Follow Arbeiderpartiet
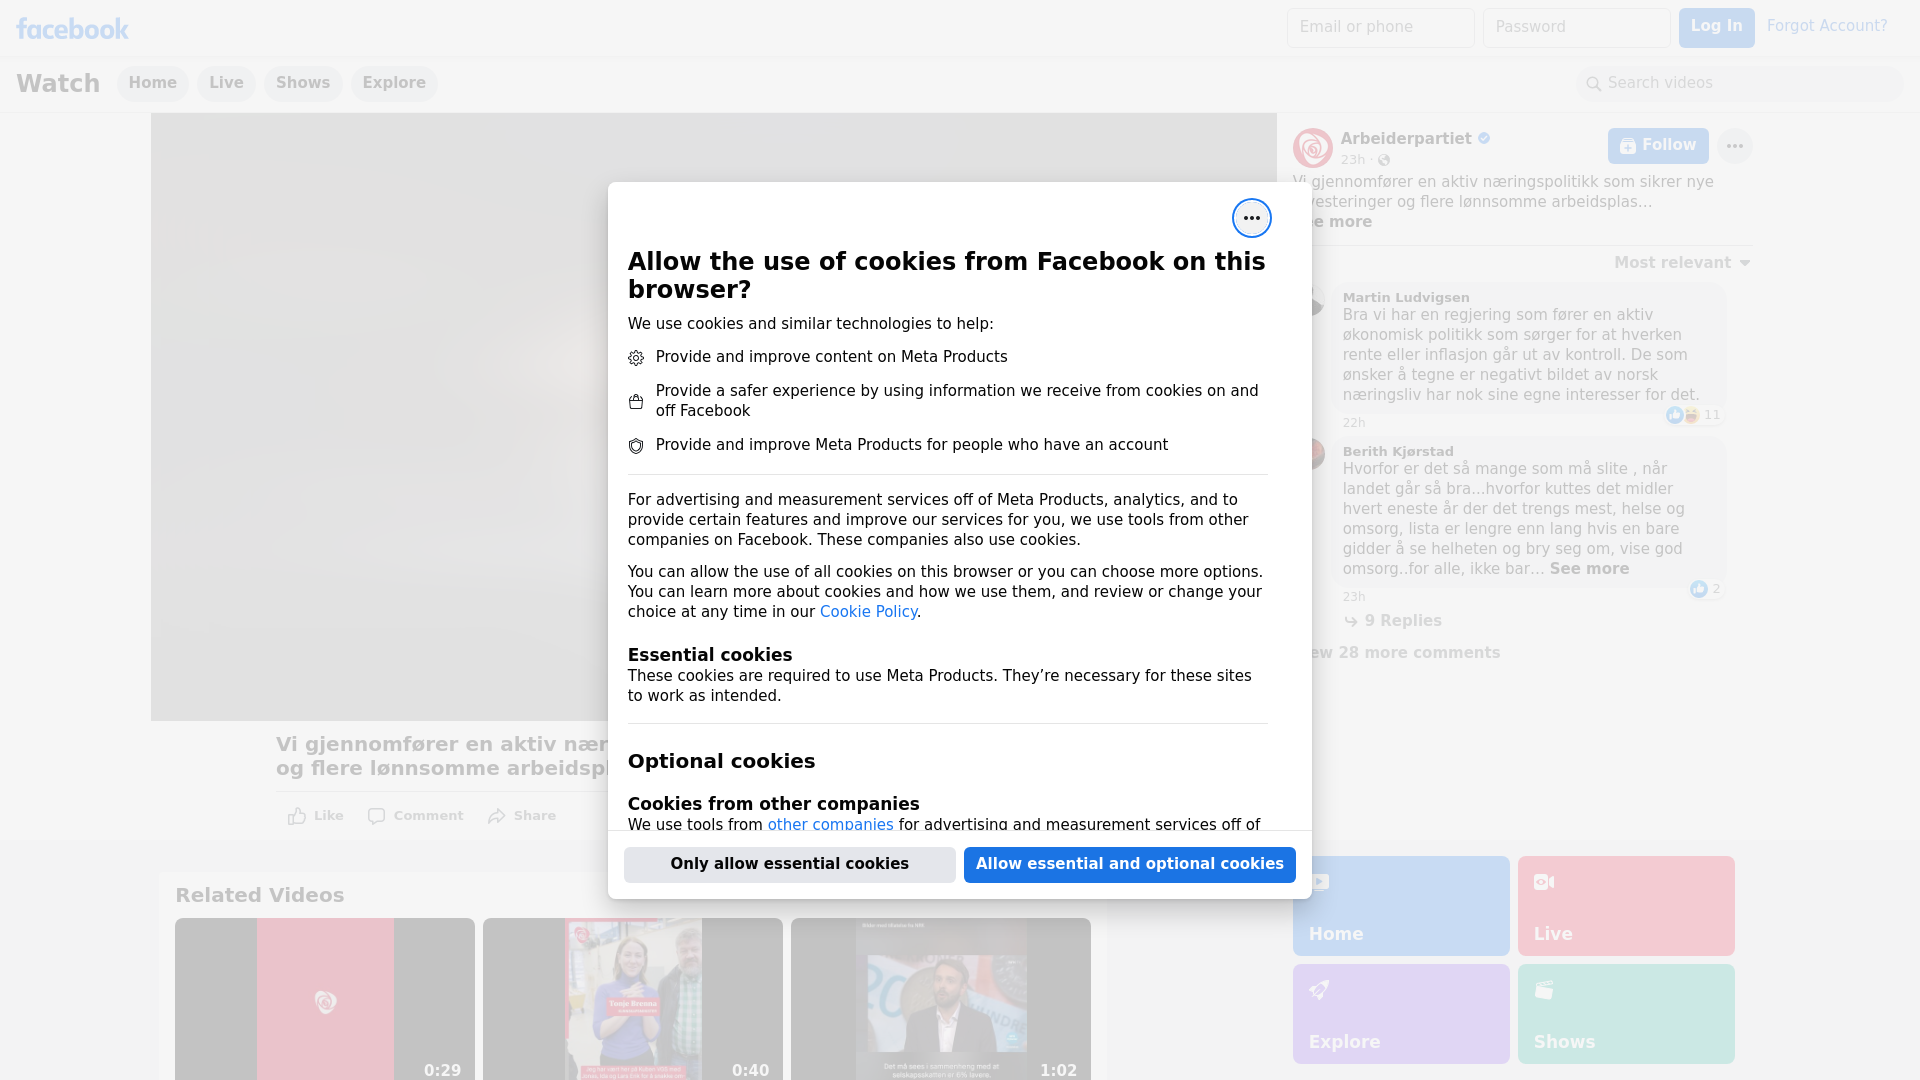1920x1080 pixels. tap(1657, 146)
